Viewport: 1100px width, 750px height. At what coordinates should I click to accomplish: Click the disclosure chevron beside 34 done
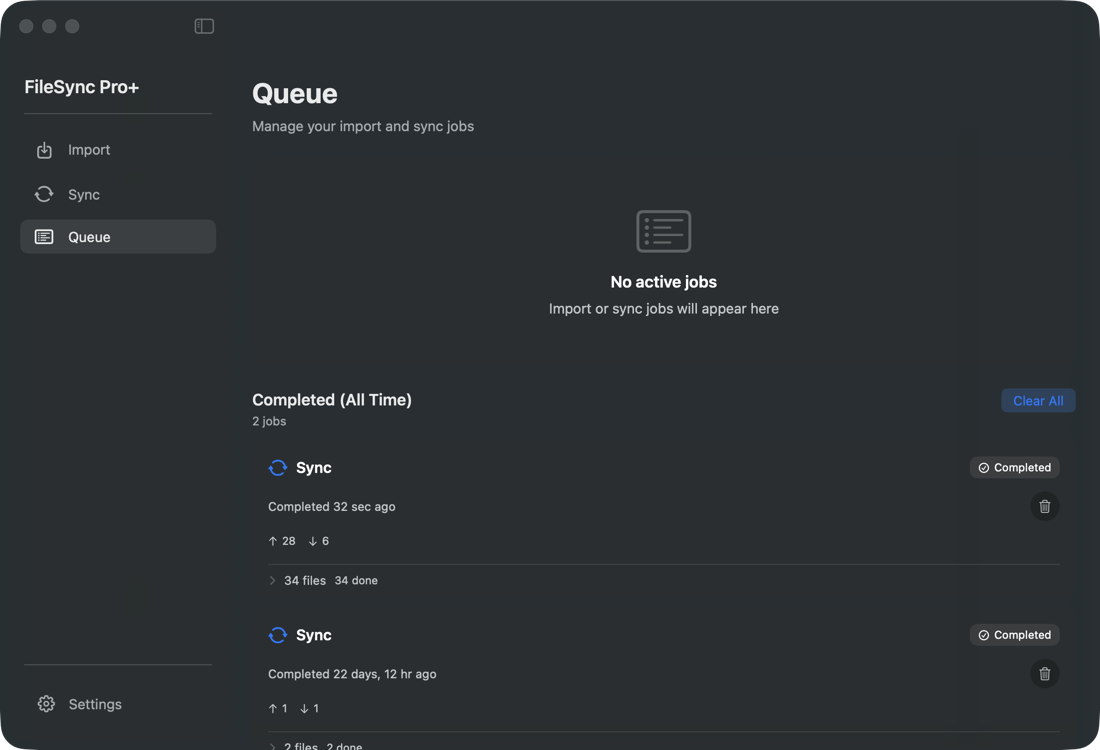click(272, 580)
